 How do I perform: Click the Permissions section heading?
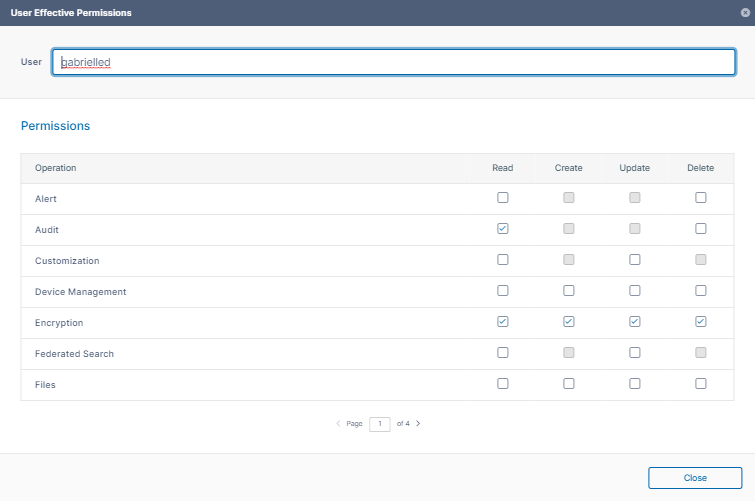click(55, 126)
